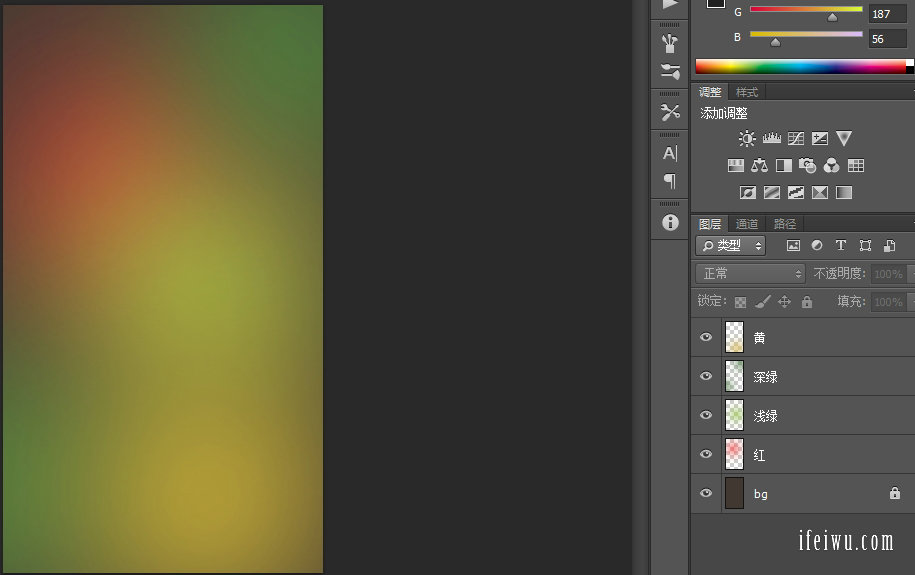Click the Color Balance scales icon
The width and height of the screenshot is (915, 575).
[760, 166]
